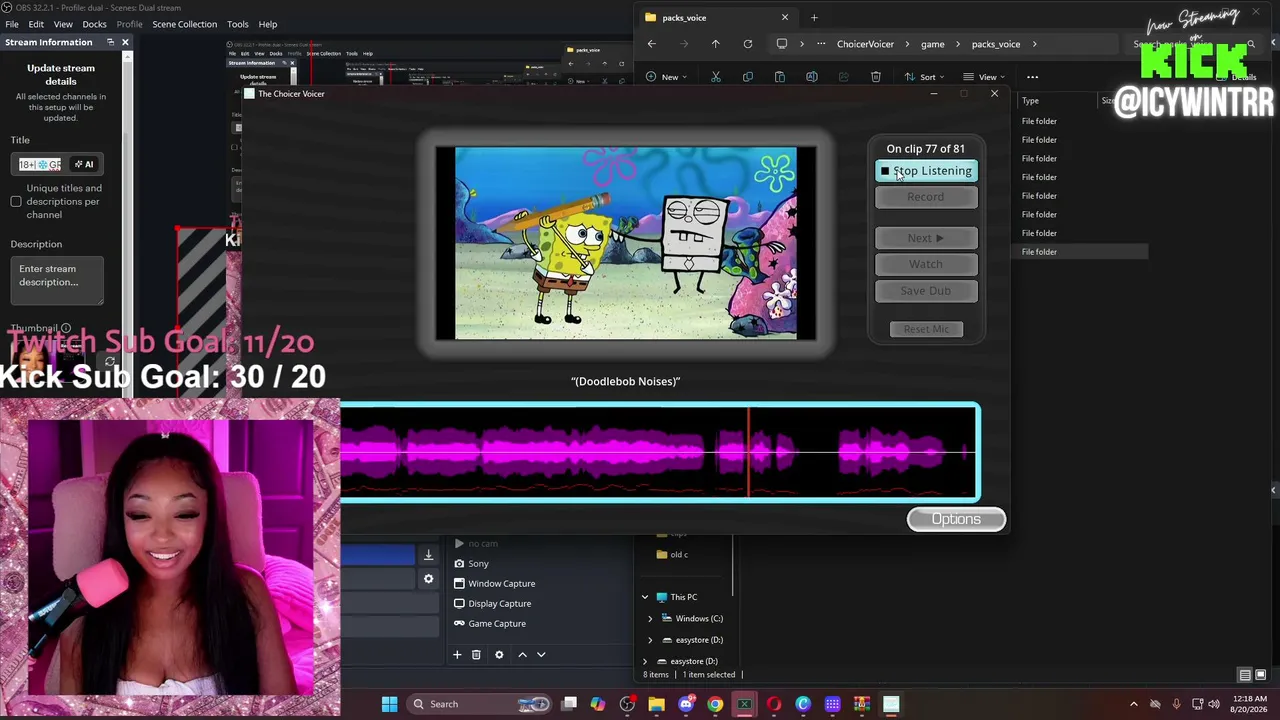The height and width of the screenshot is (720, 1280).
Task: Click the Cut scissors icon
Action: [715, 77]
